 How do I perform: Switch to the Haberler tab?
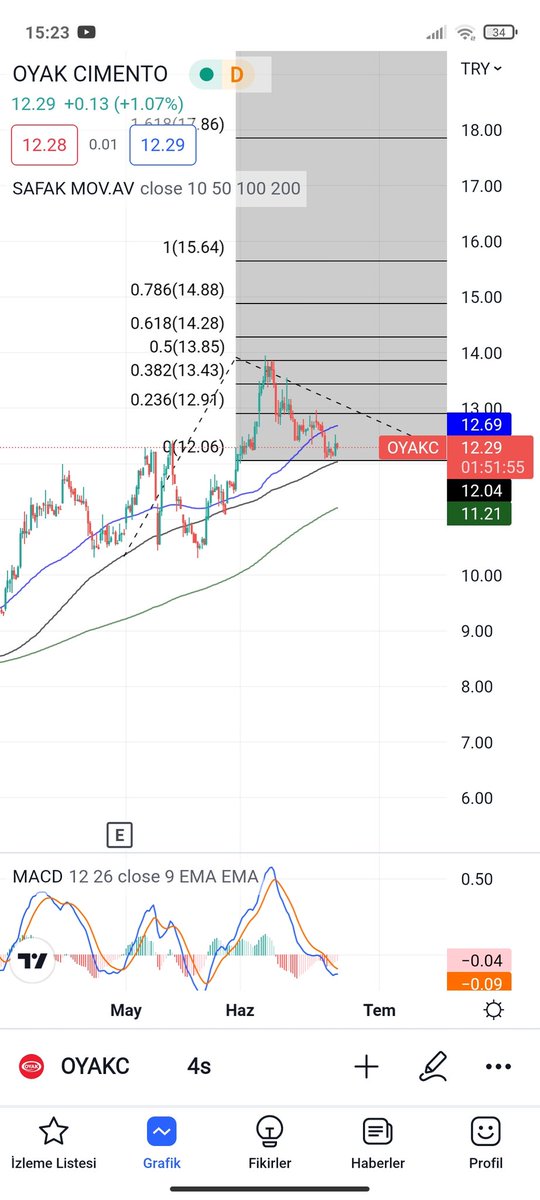(x=377, y=1143)
